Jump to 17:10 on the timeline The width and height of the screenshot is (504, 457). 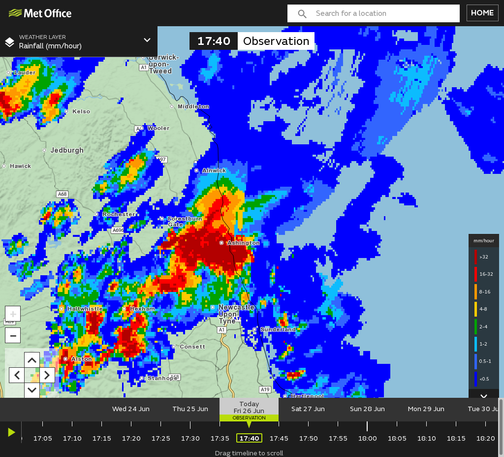tap(72, 438)
